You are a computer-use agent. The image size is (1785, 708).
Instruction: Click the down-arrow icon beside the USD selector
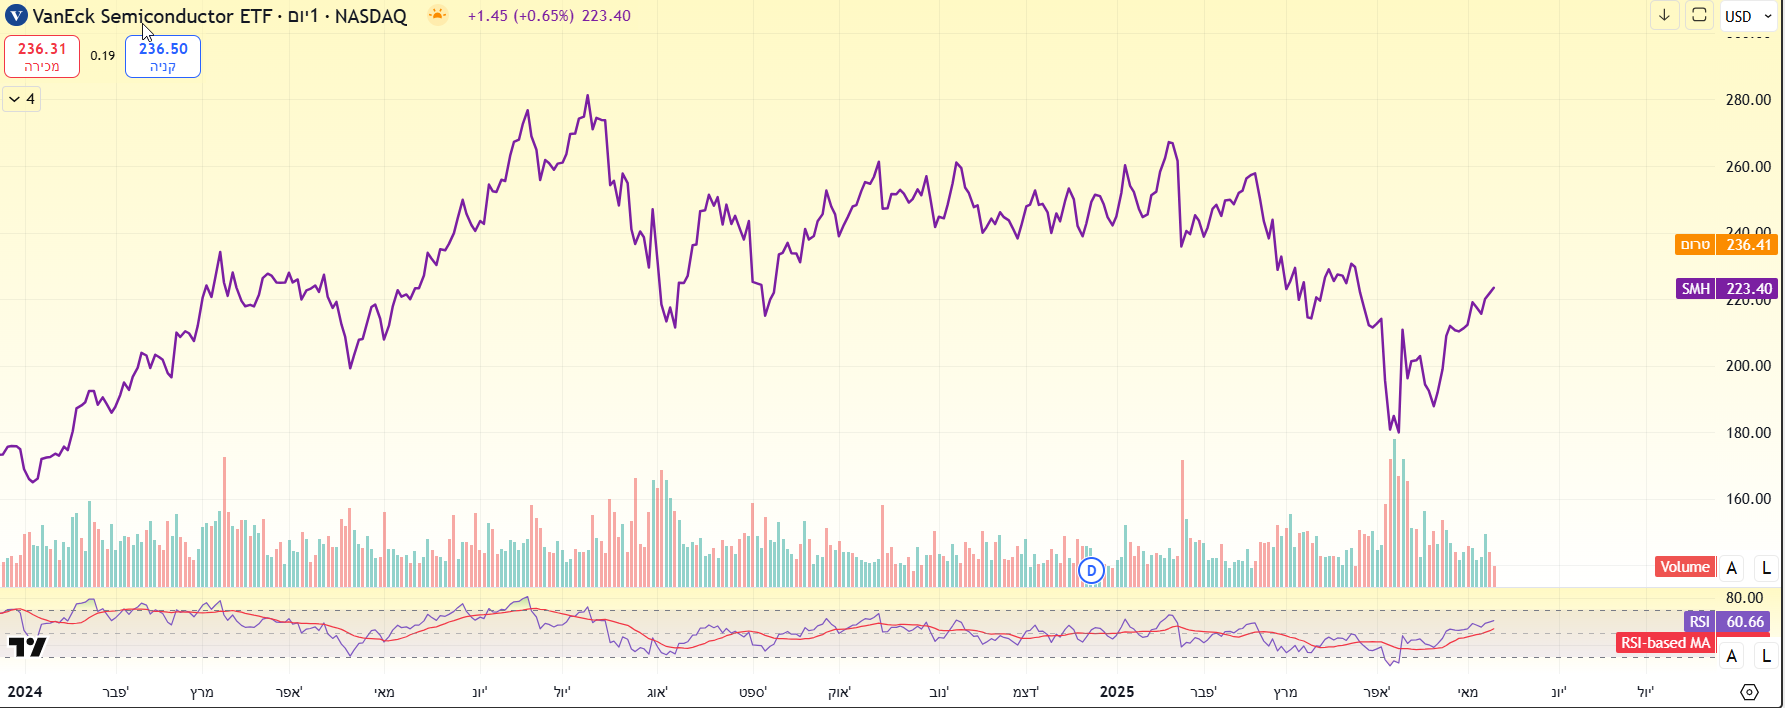pyautogui.click(x=1665, y=15)
